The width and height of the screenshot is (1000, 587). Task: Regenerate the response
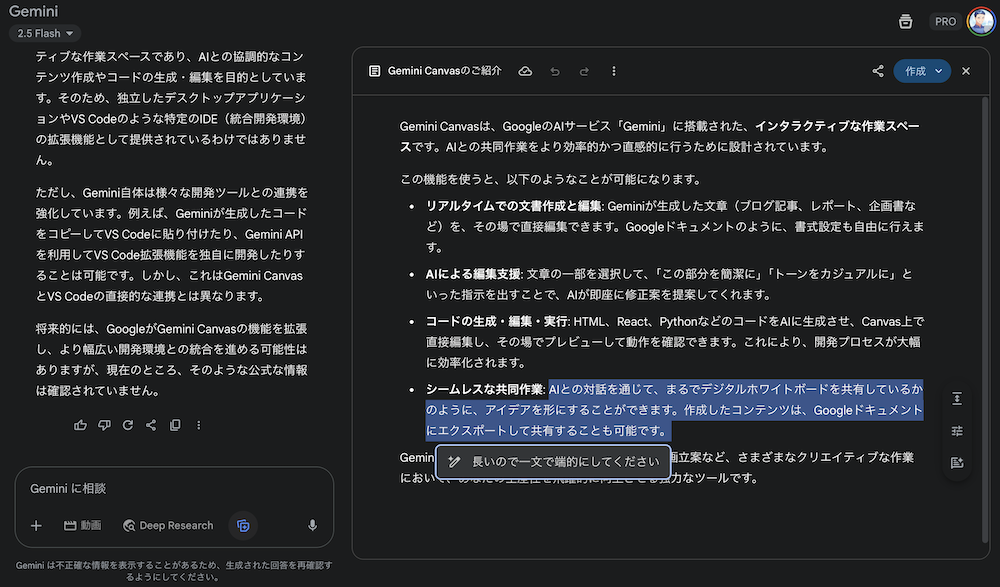(128, 425)
